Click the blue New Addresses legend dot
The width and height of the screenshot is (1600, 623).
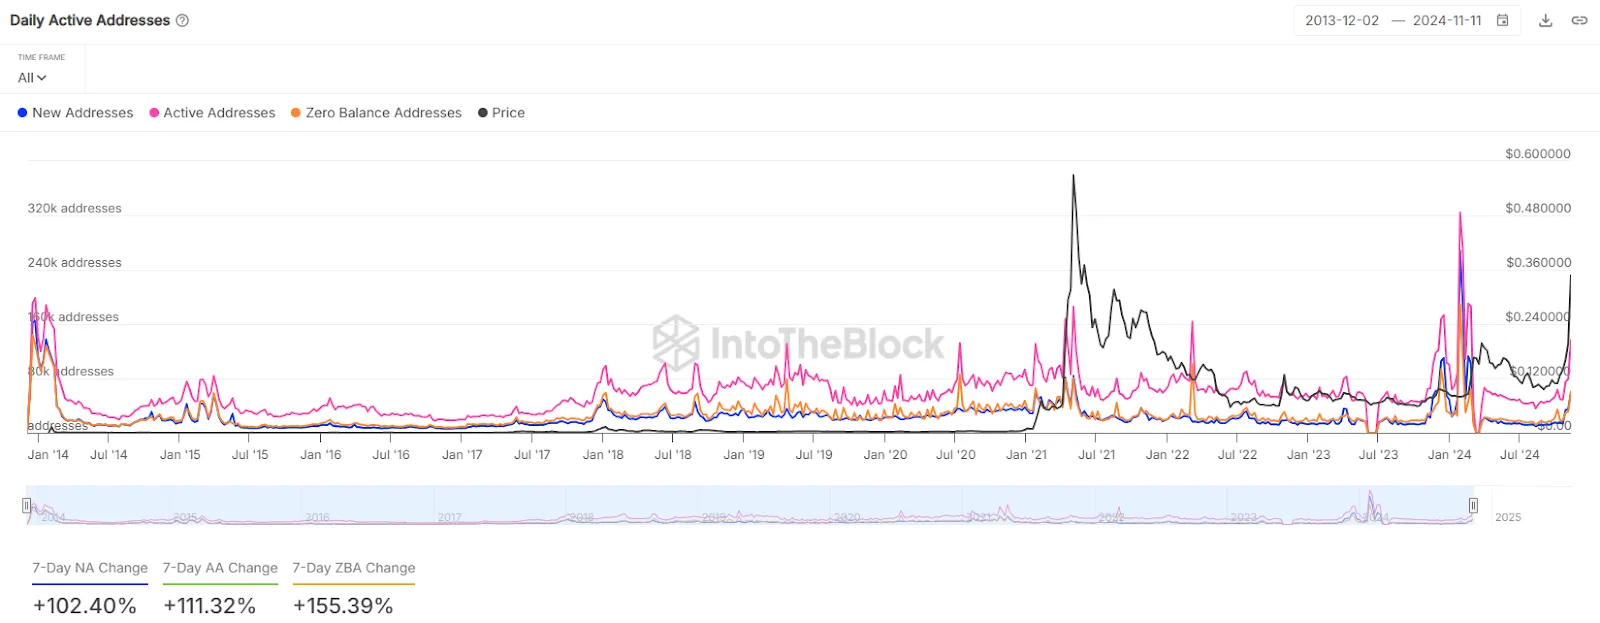pos(21,113)
